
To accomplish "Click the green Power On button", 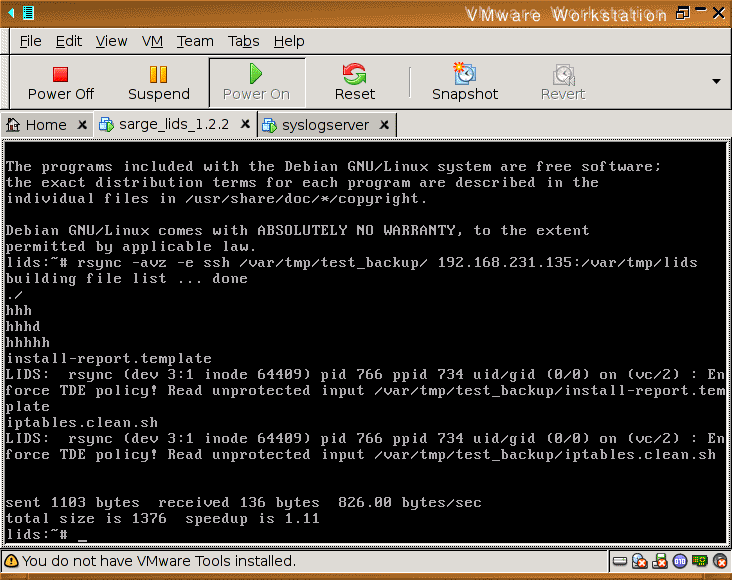I will click(x=257, y=83).
